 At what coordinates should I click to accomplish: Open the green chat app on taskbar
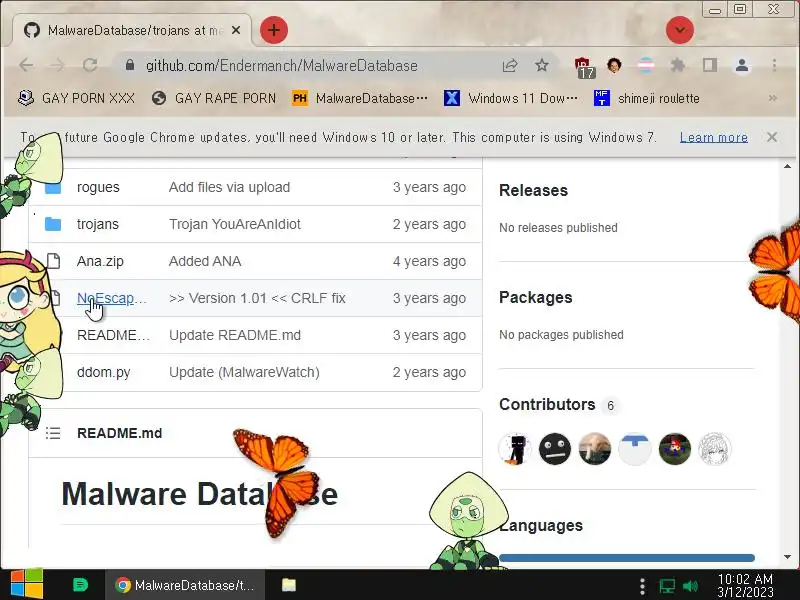coord(81,585)
